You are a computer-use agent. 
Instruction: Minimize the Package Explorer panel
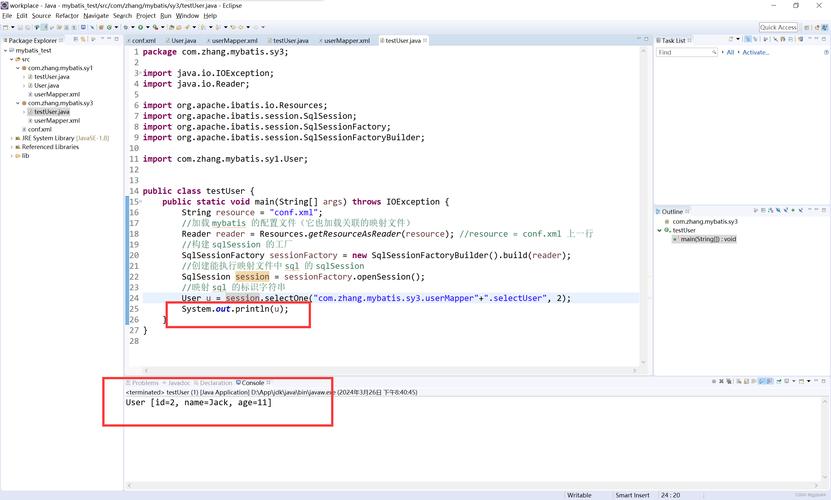[x=108, y=40]
